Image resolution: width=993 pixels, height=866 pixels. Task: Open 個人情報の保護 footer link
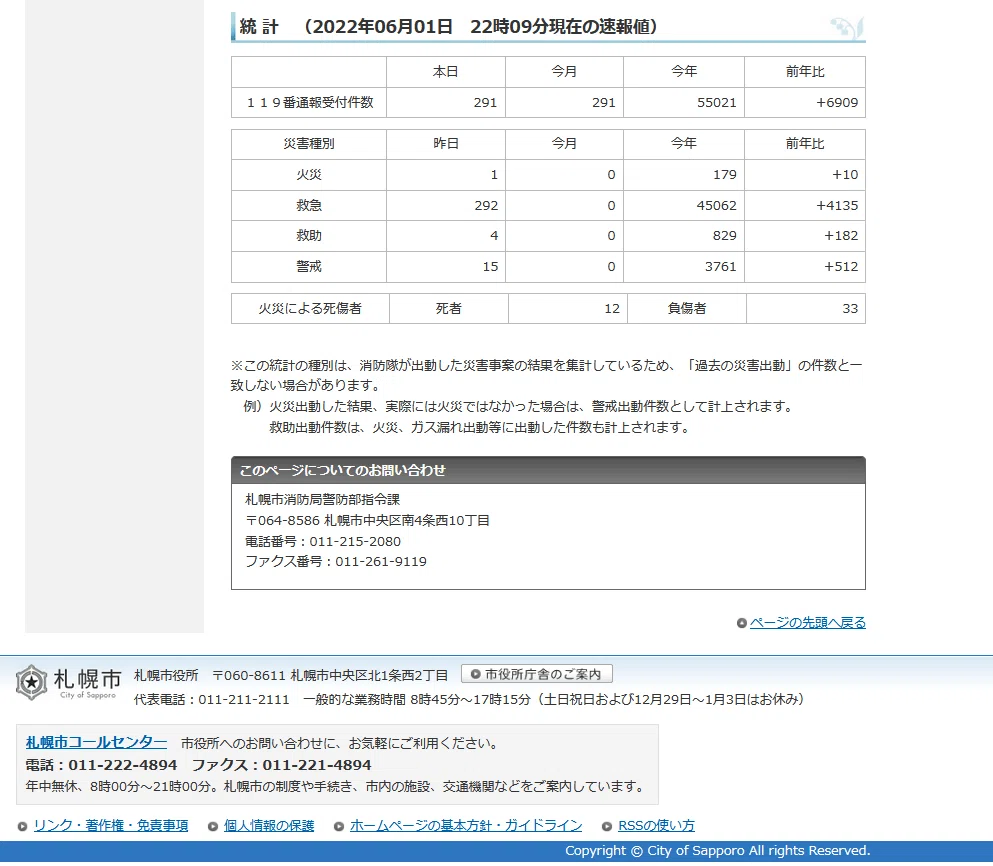(269, 825)
